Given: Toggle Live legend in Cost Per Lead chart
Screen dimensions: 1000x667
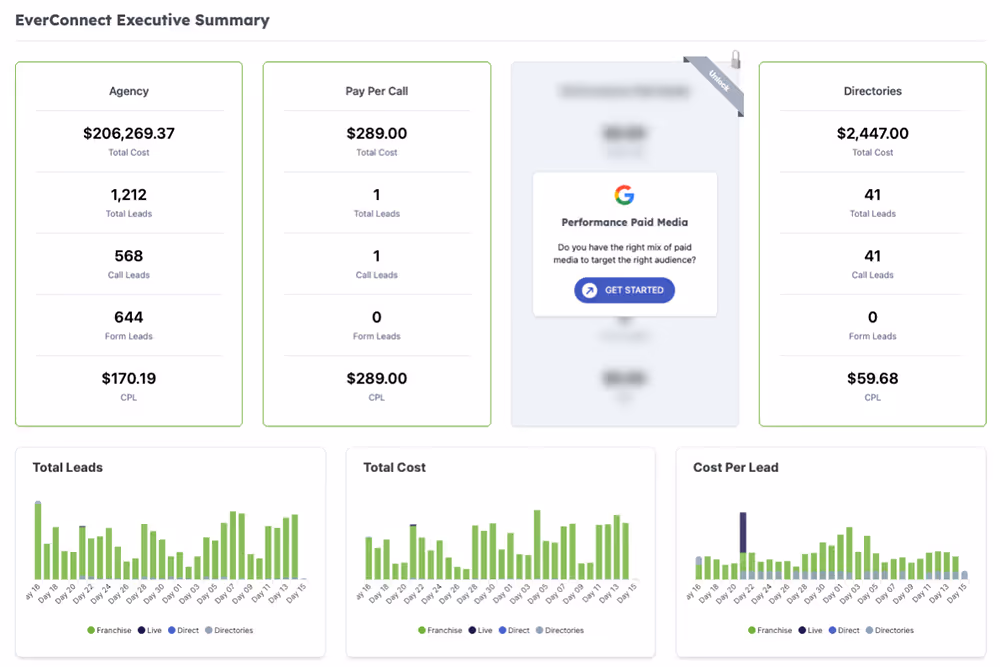Looking at the screenshot, I should click(x=811, y=630).
